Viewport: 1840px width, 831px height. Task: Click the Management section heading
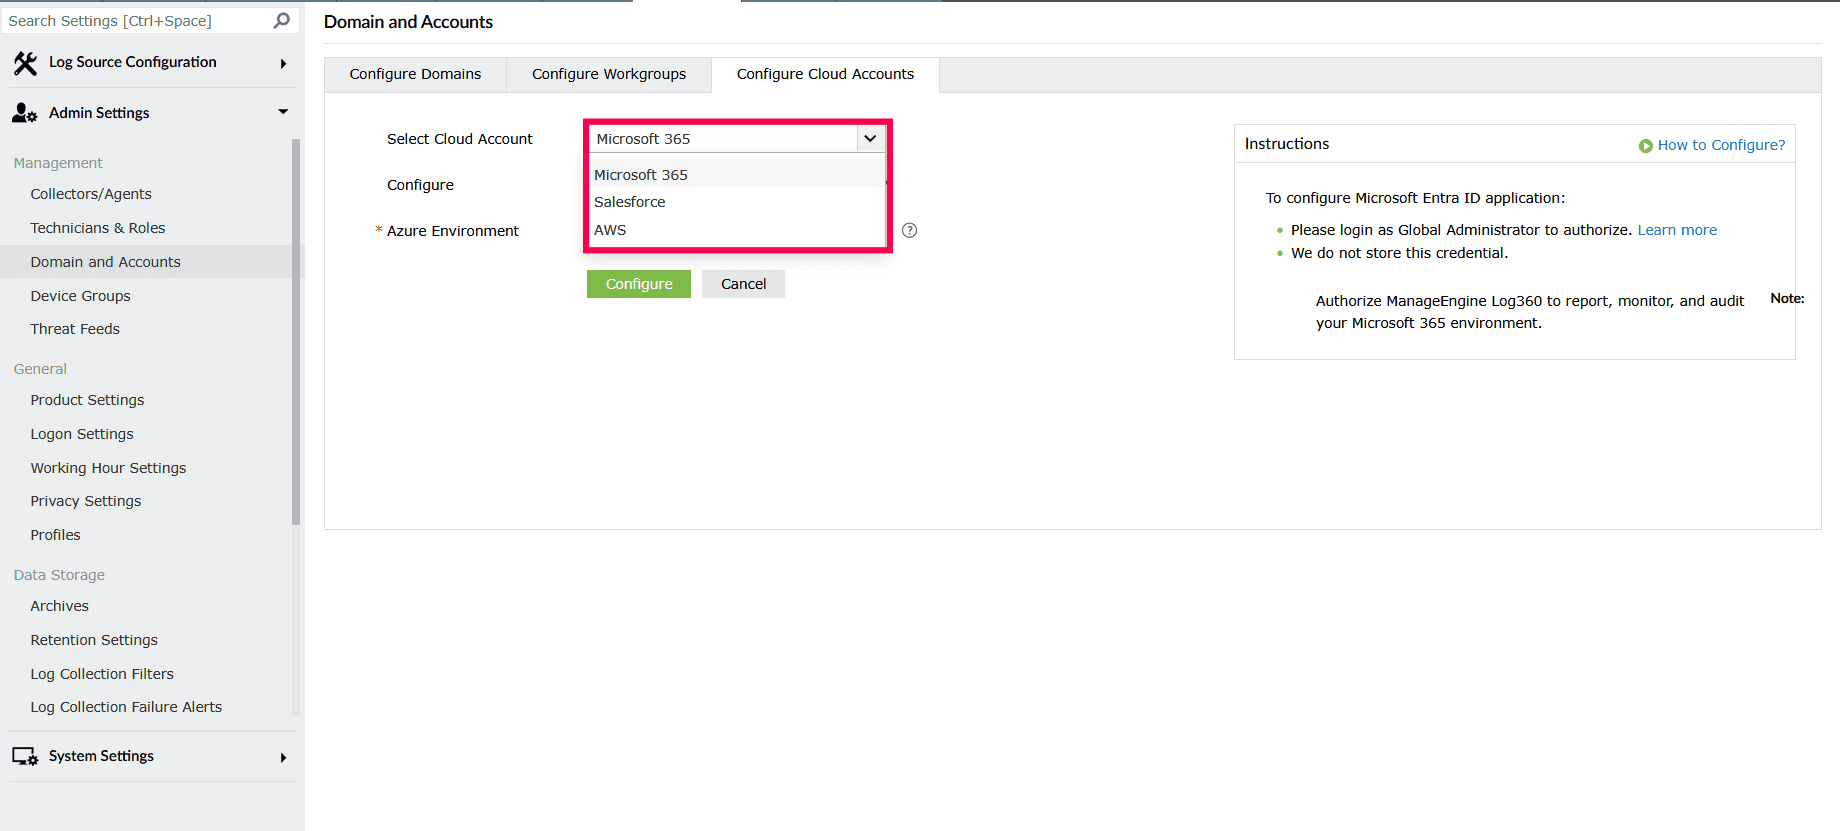tap(58, 163)
